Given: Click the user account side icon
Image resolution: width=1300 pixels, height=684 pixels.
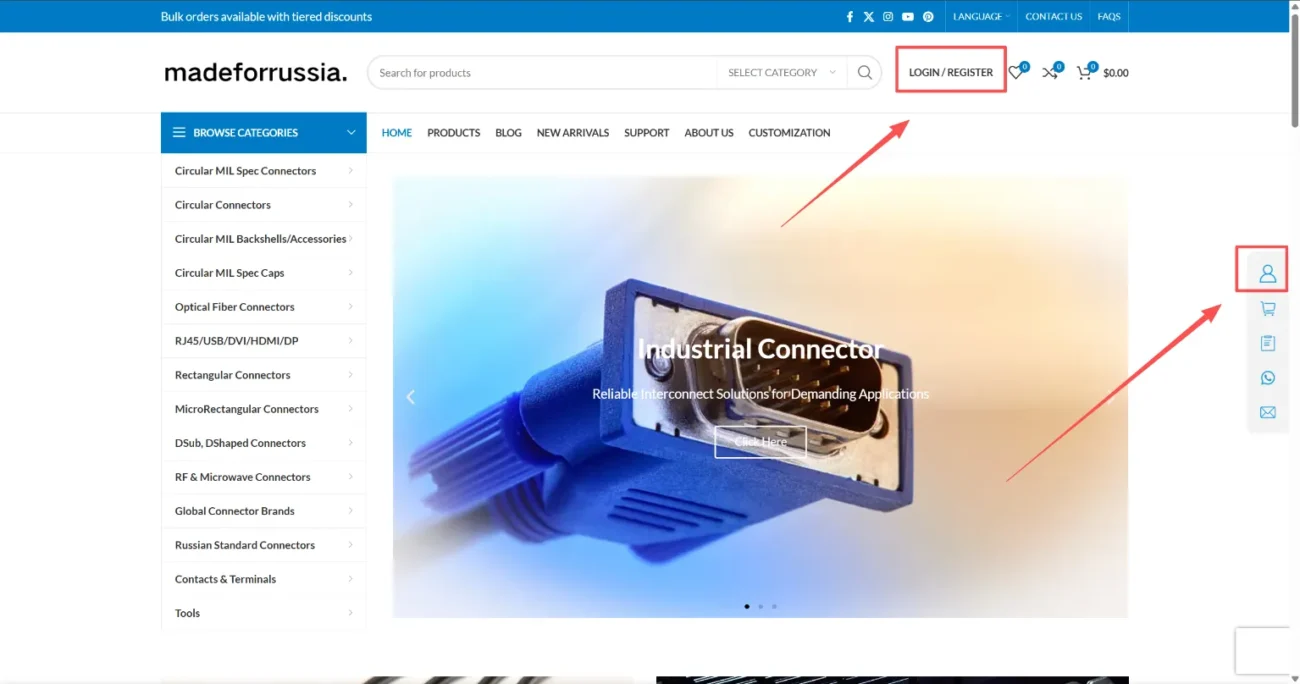Looking at the screenshot, I should [x=1267, y=273].
